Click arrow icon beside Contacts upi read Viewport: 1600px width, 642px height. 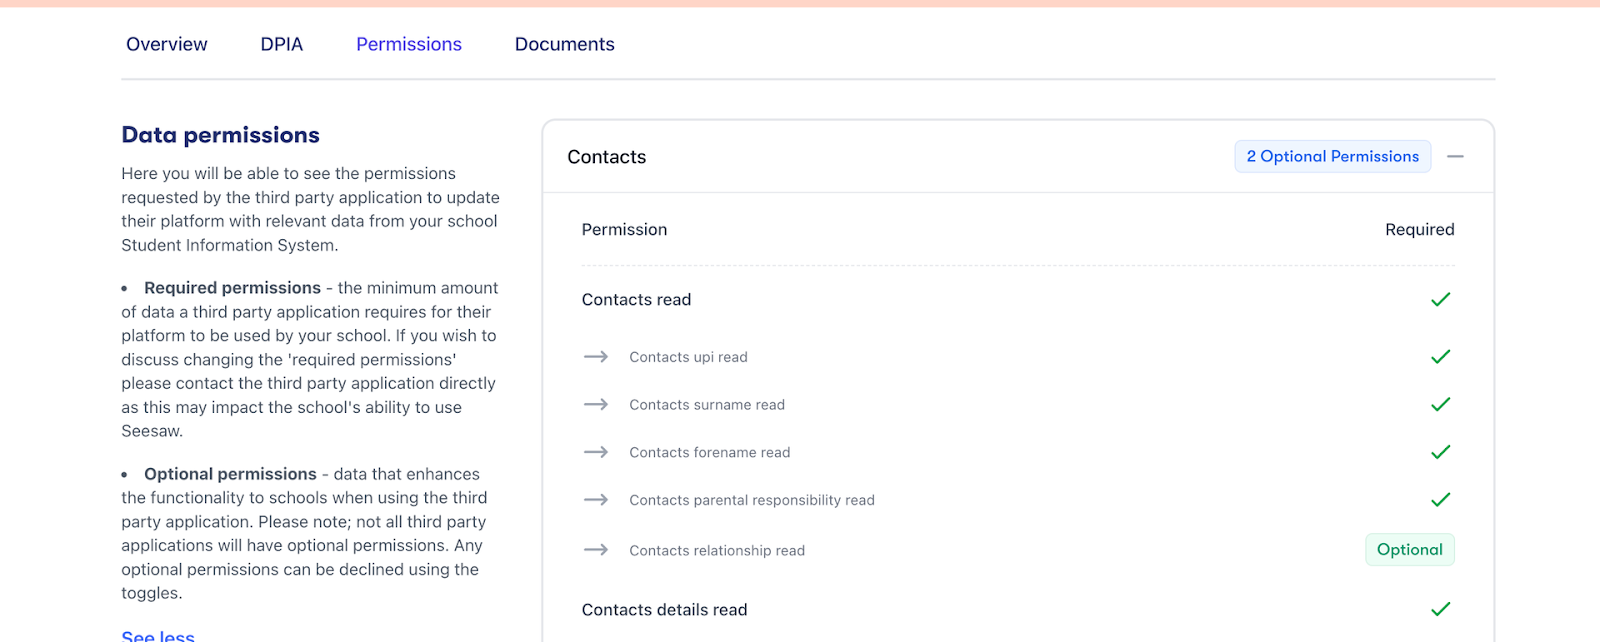596,357
